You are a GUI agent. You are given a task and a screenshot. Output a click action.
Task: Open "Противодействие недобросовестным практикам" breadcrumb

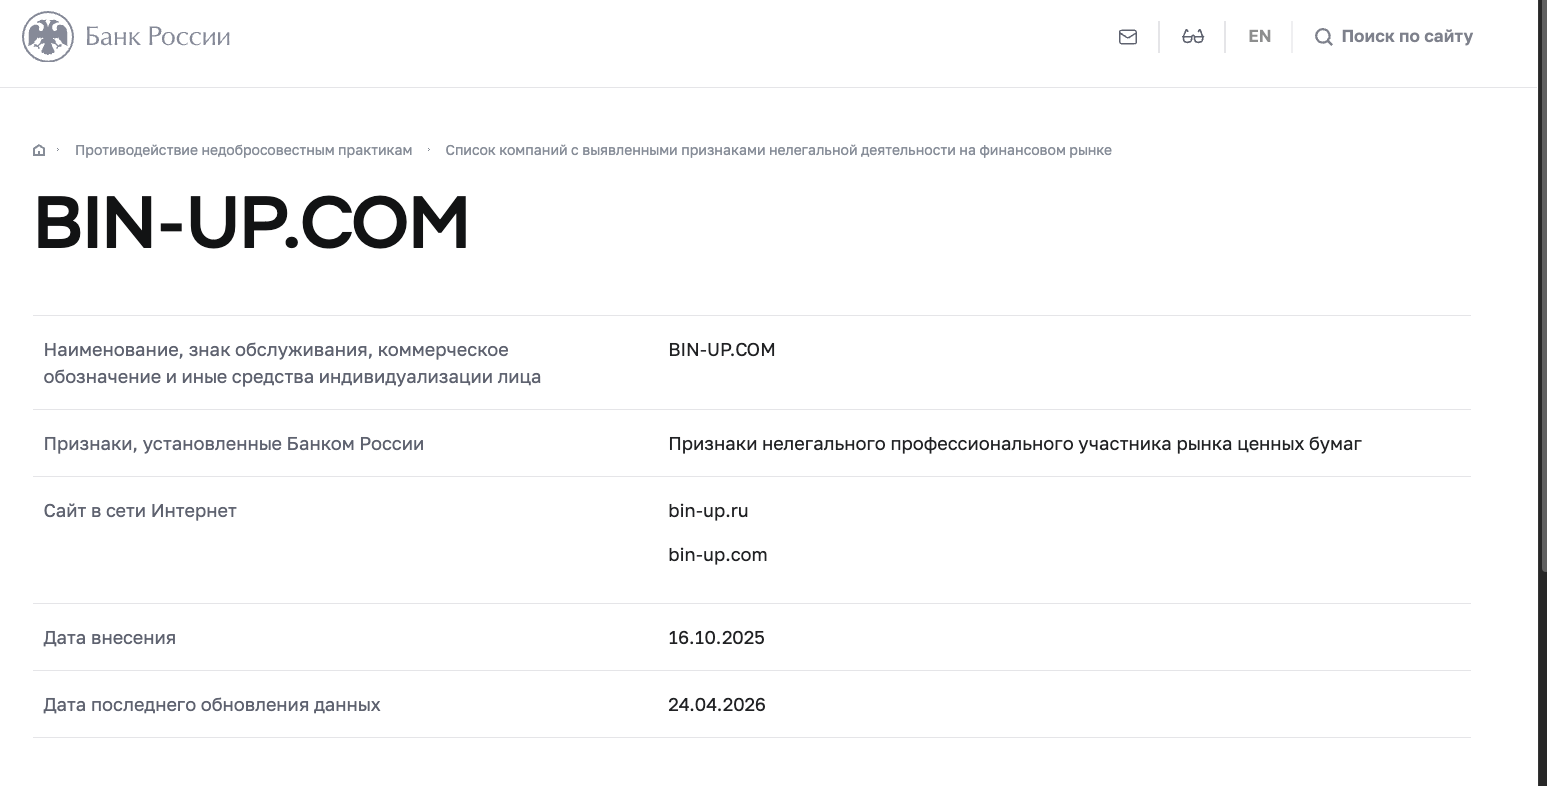point(243,150)
